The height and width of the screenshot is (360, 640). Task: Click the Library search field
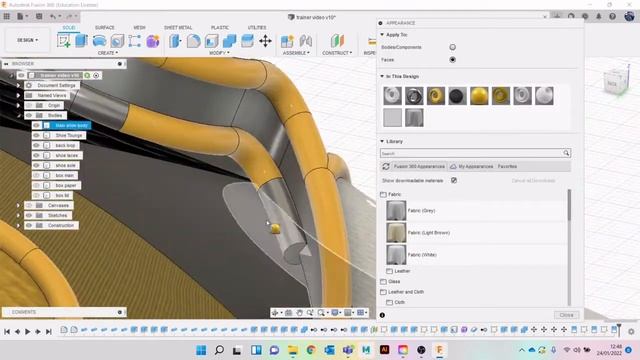pyautogui.click(x=471, y=153)
